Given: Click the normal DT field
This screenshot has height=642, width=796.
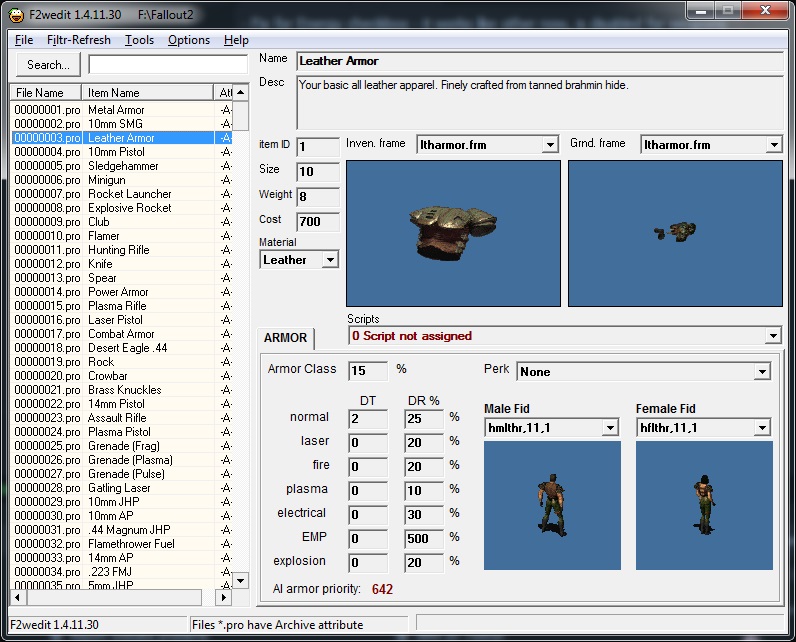Looking at the screenshot, I should [368, 419].
